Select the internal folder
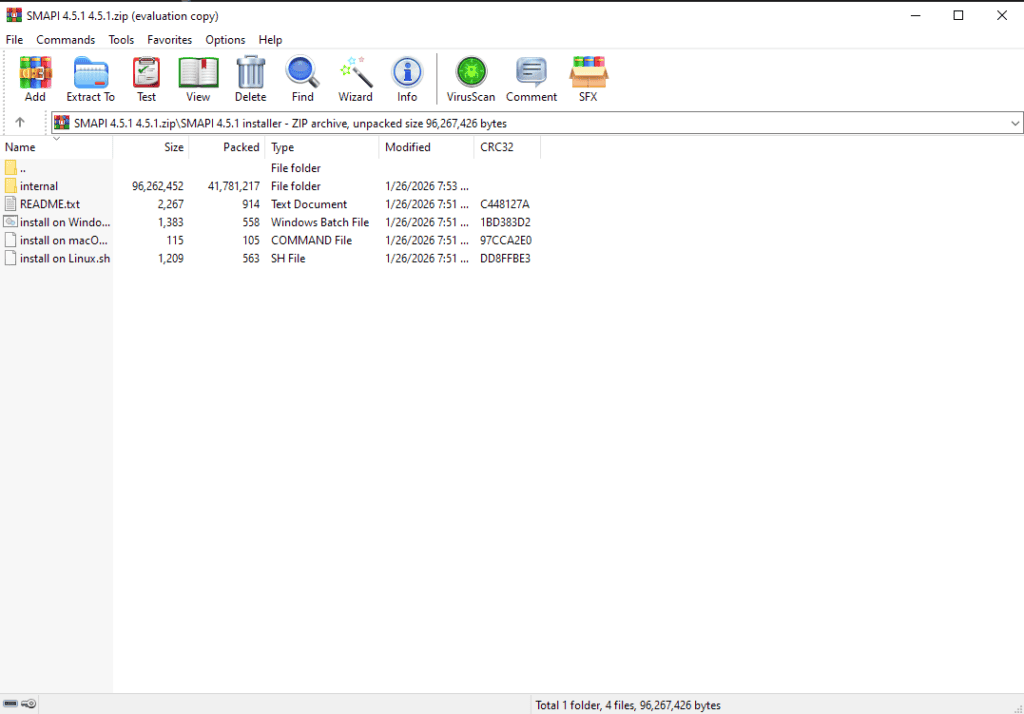The width and height of the screenshot is (1024, 714). (x=39, y=186)
